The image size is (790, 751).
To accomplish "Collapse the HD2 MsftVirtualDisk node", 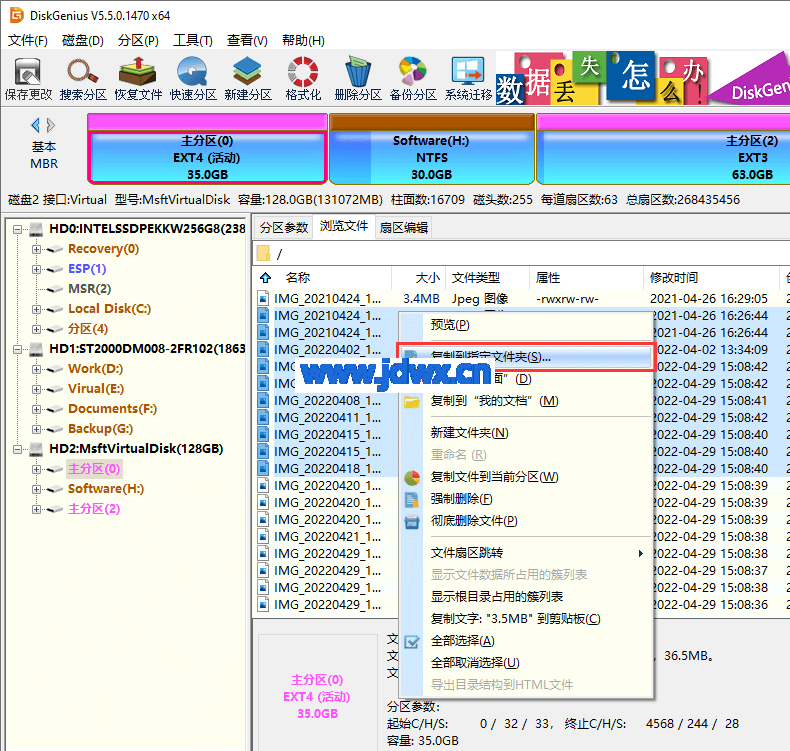I will 18,449.
